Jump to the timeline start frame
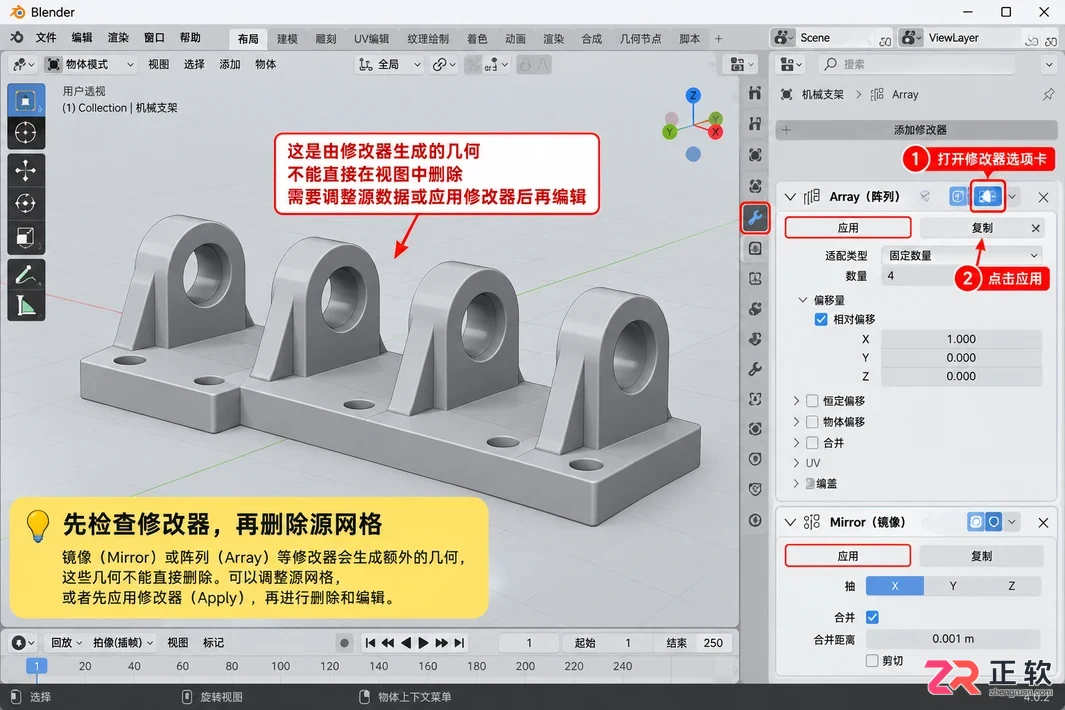This screenshot has width=1065, height=710. point(370,643)
